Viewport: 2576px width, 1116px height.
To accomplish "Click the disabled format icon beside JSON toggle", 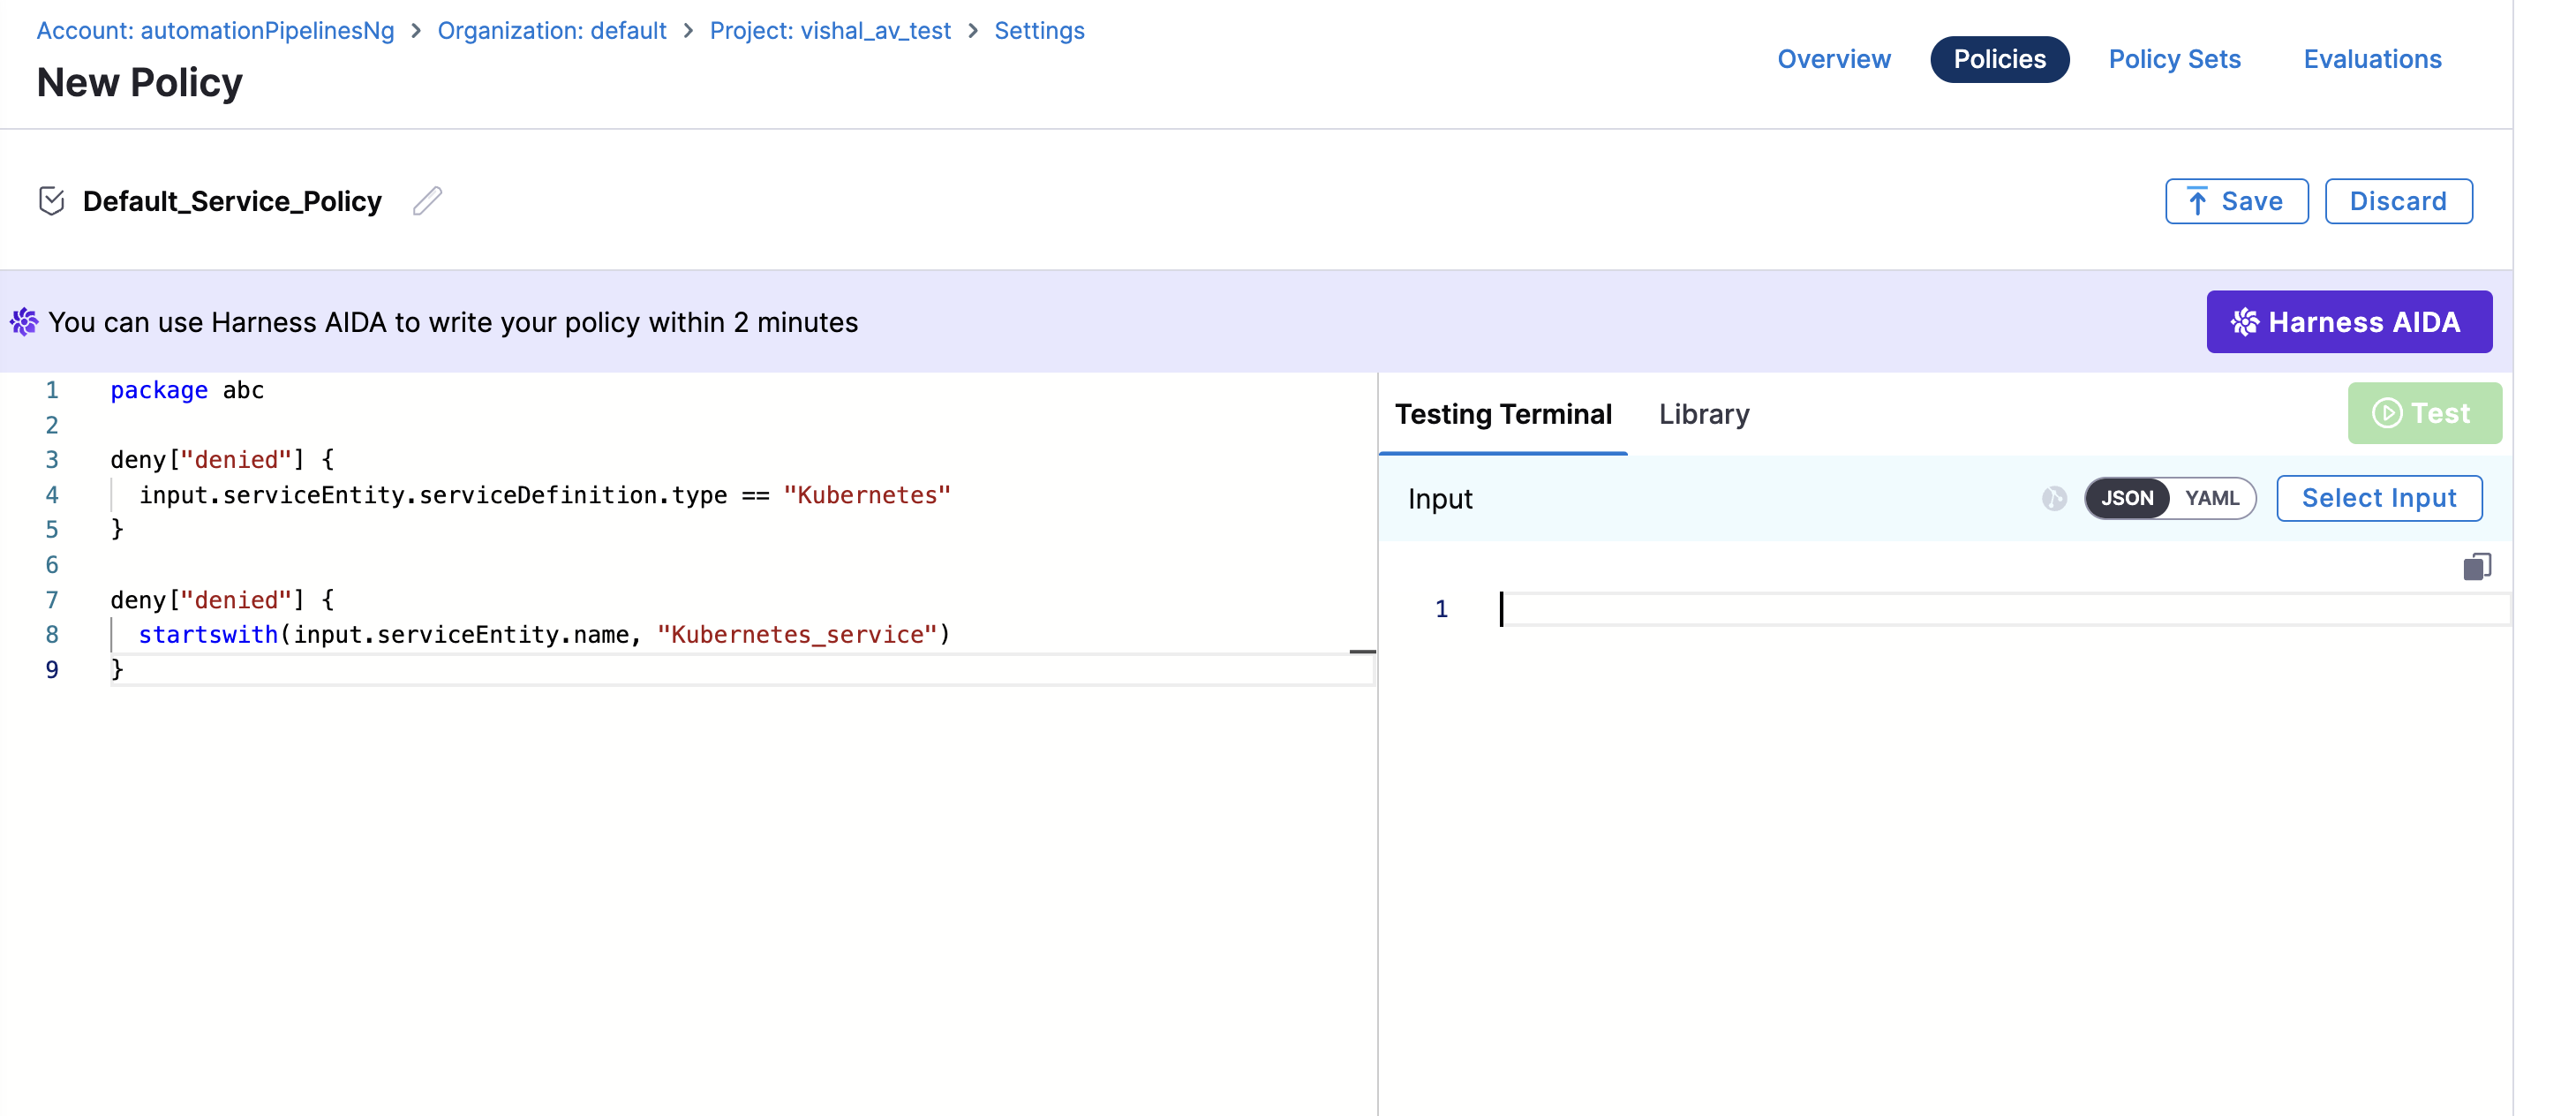I will (2054, 498).
